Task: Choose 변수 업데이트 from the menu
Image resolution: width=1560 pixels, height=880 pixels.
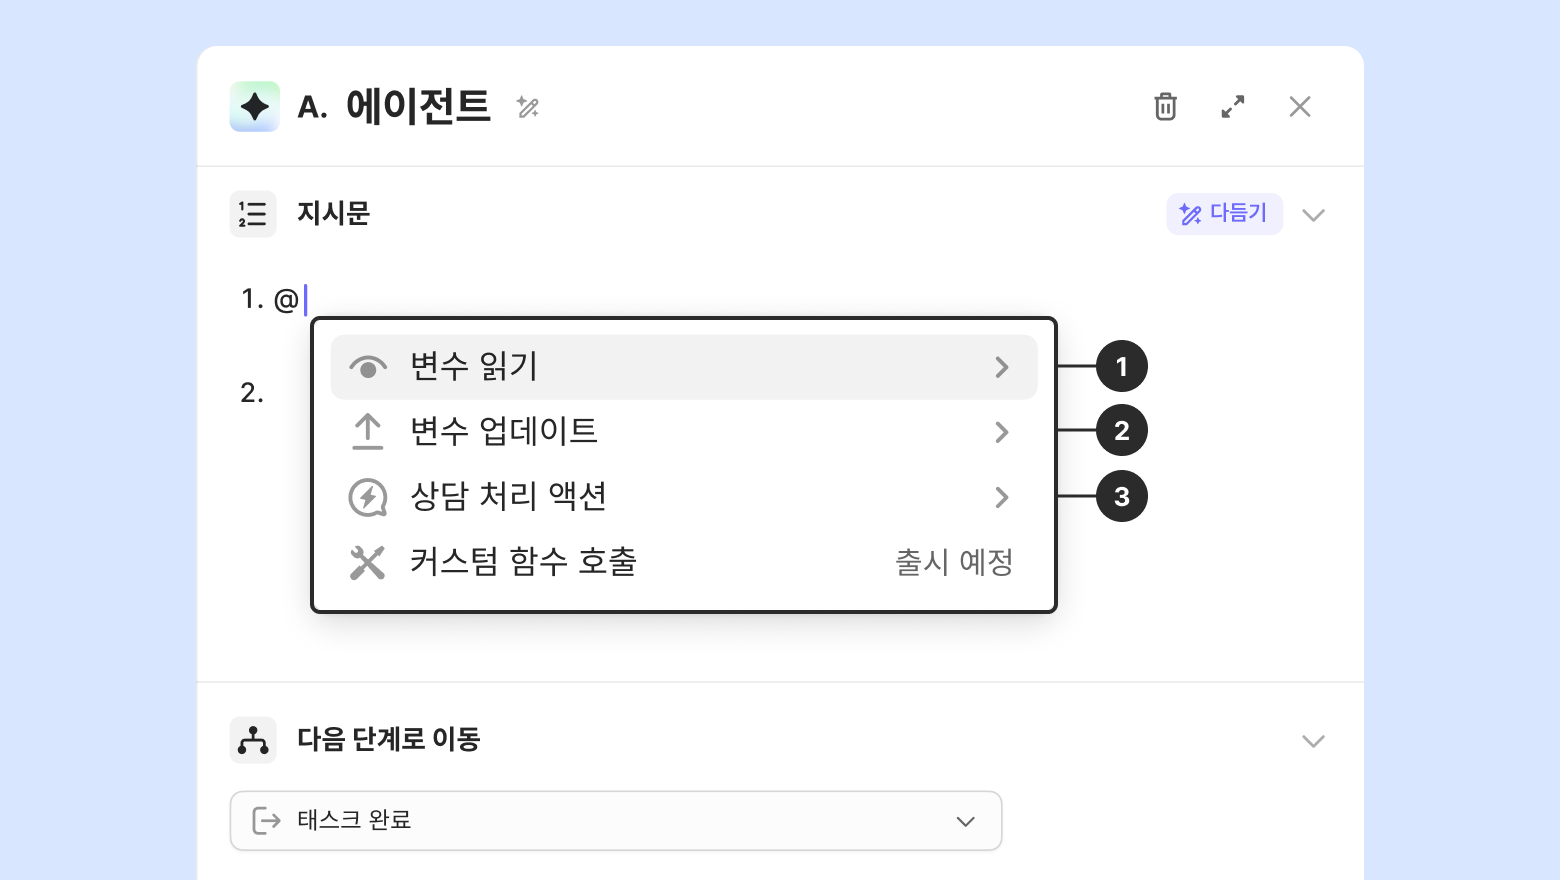Action: click(504, 432)
